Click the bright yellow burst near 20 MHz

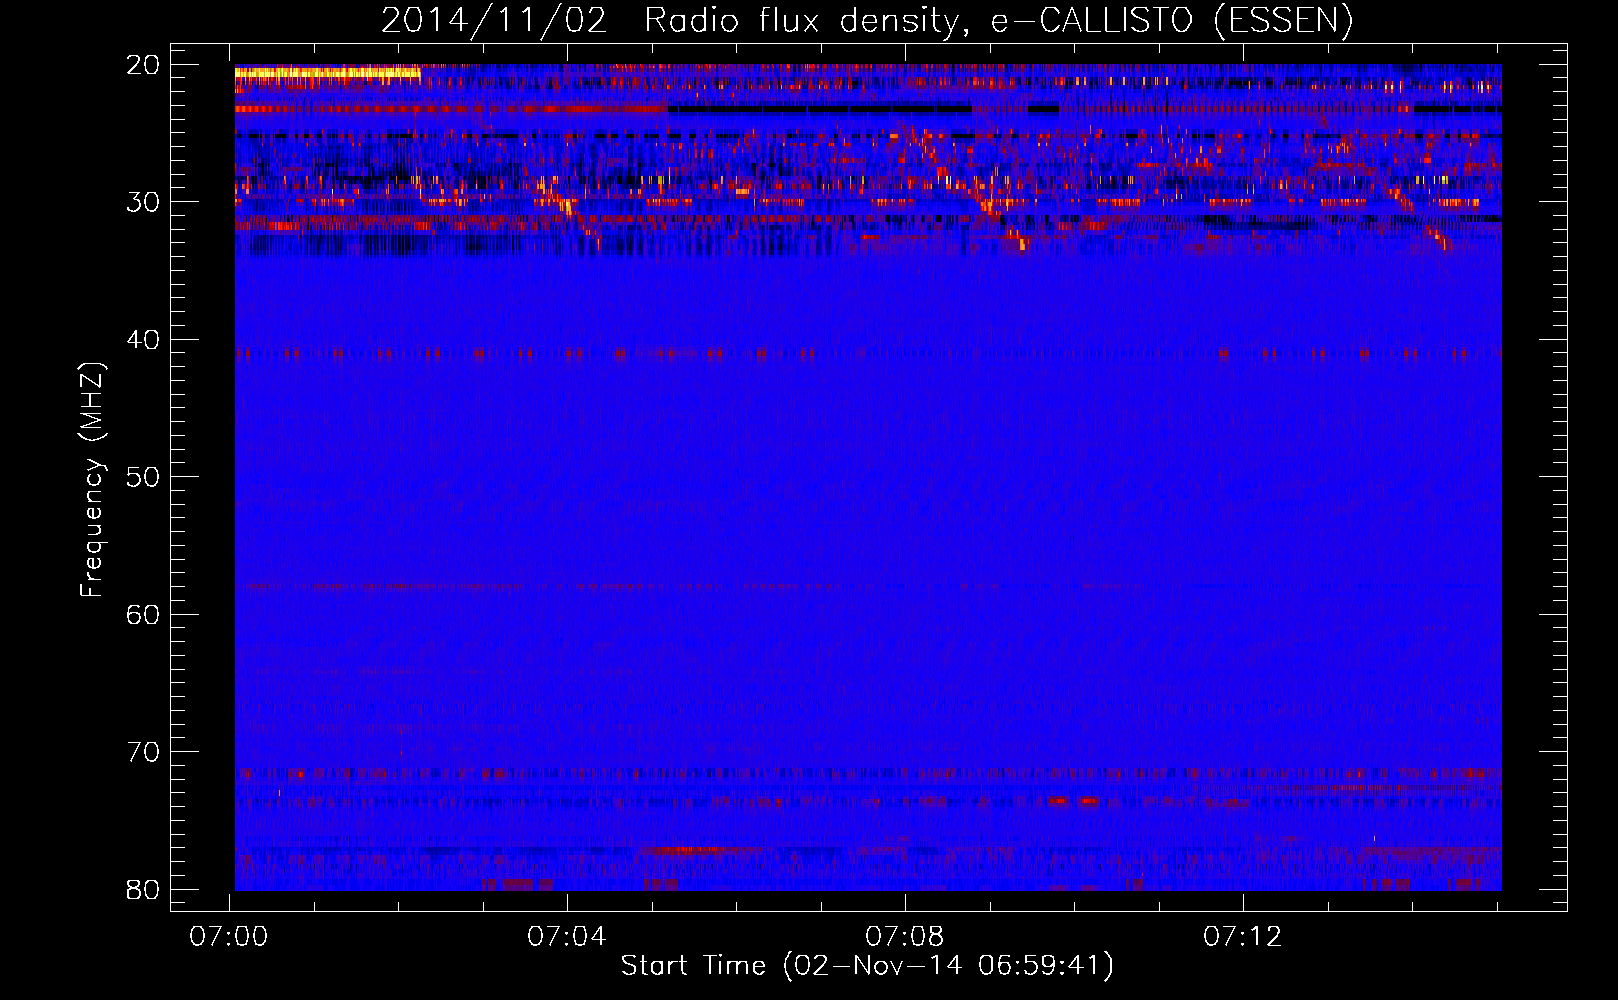point(327,72)
